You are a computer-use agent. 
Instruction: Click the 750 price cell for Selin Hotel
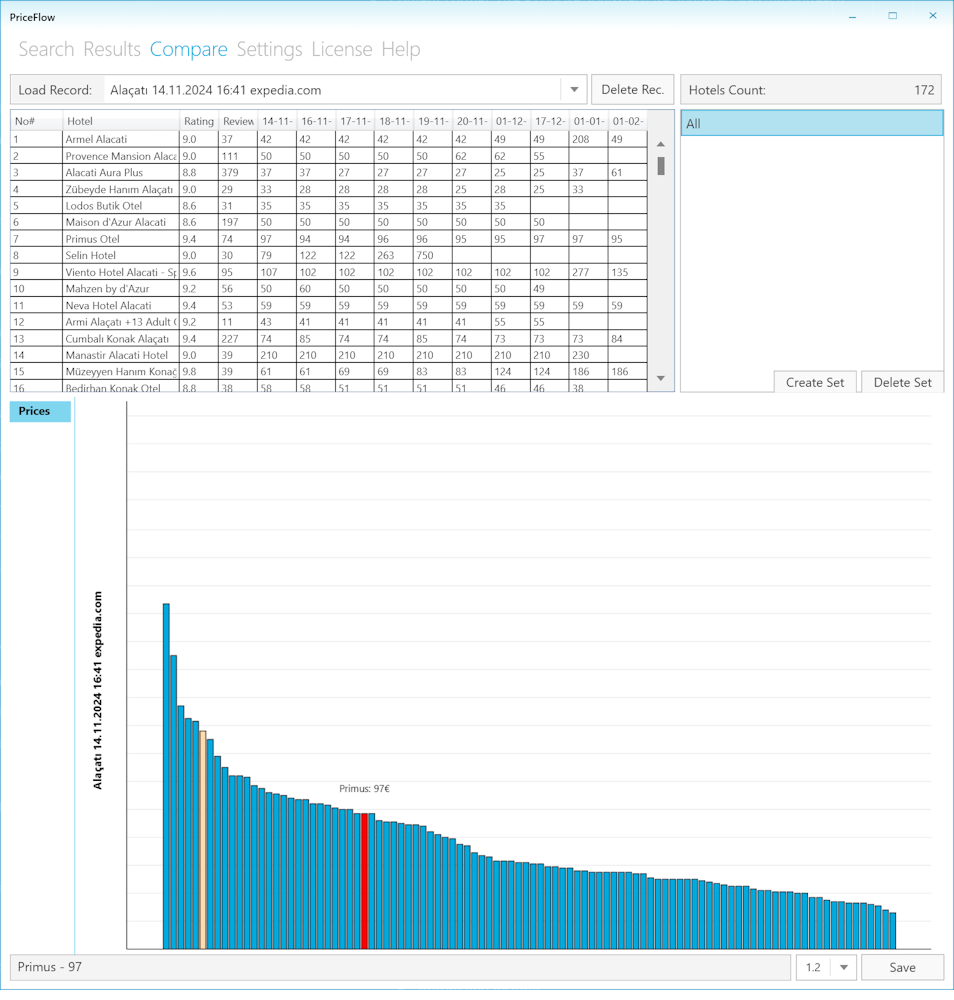pos(432,255)
